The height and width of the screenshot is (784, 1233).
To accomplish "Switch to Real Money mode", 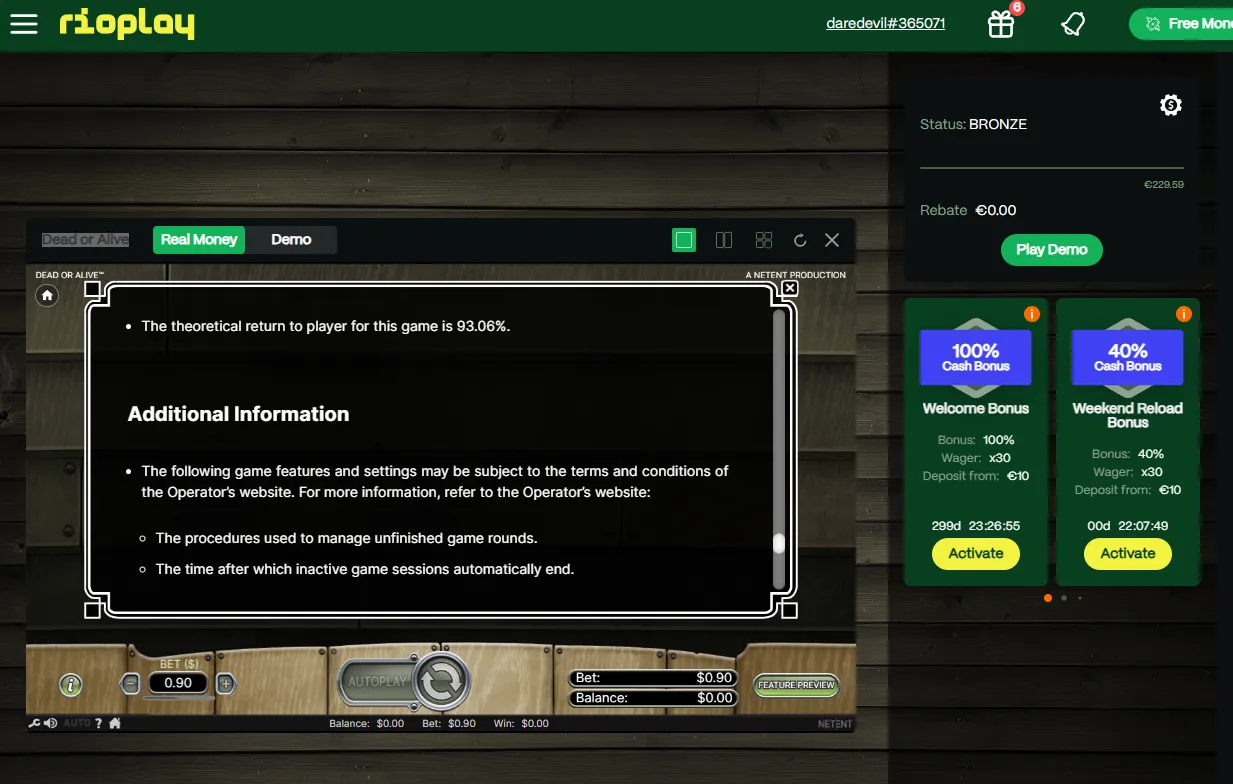I will click(x=199, y=240).
